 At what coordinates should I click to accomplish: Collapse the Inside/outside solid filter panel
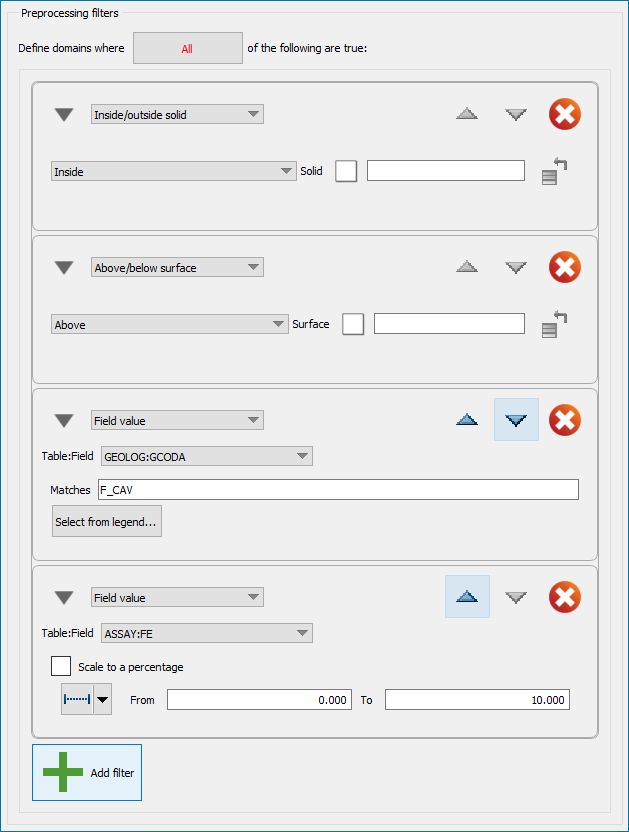pos(64,115)
